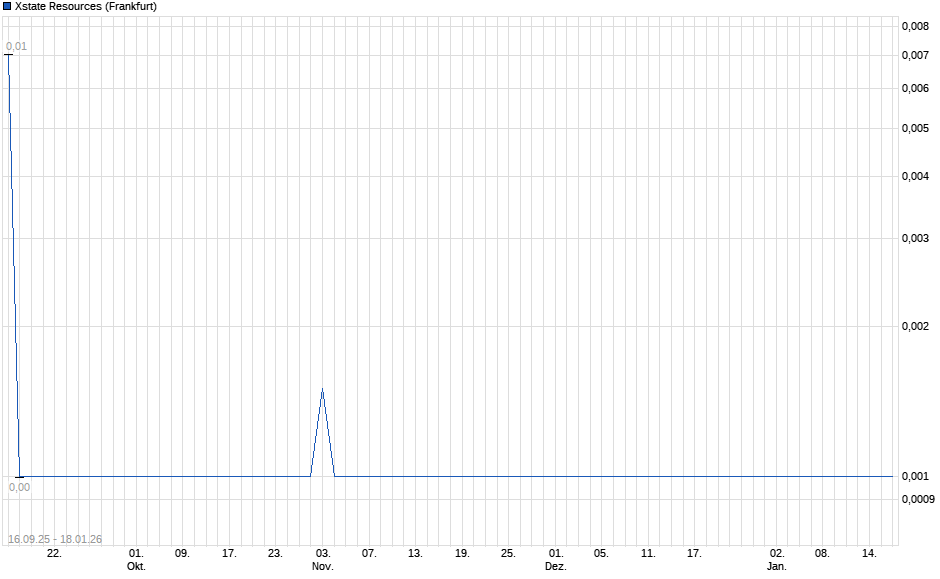Click the date range label 16.09.25 - 18.01.26

point(54,538)
